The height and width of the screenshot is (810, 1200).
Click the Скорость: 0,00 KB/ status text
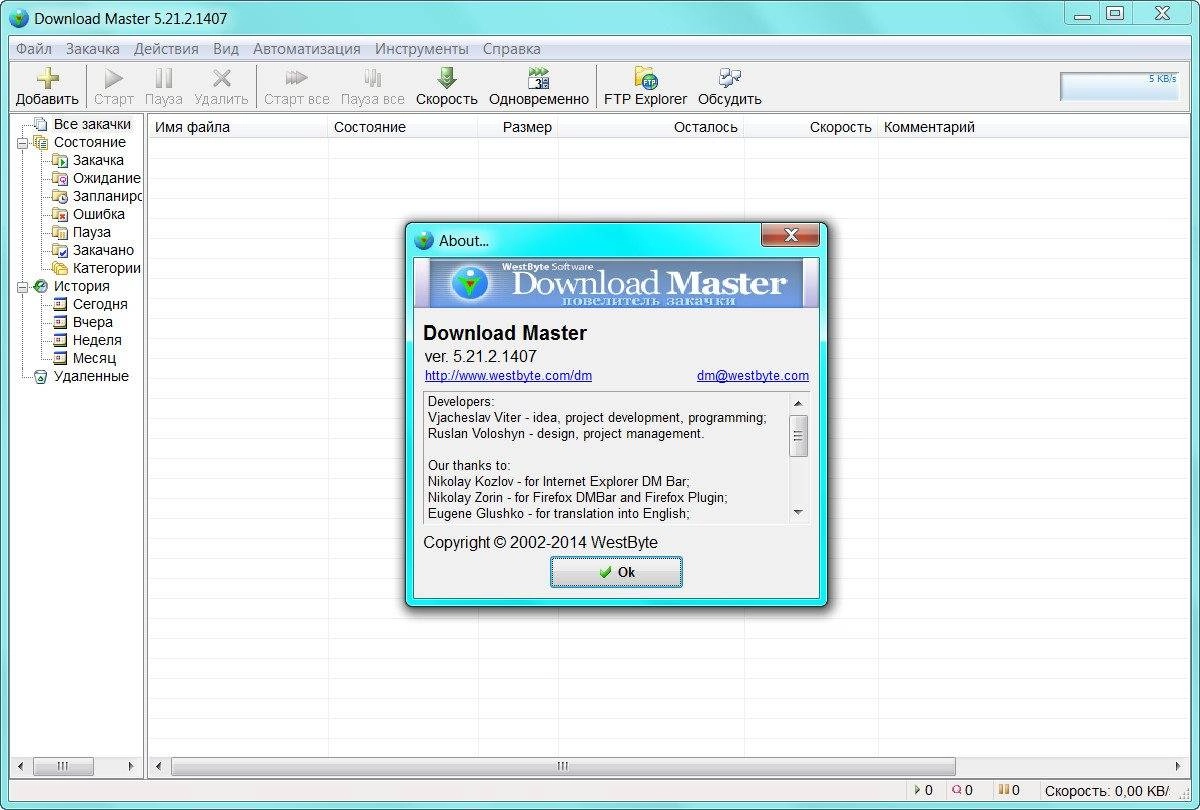tap(1106, 790)
